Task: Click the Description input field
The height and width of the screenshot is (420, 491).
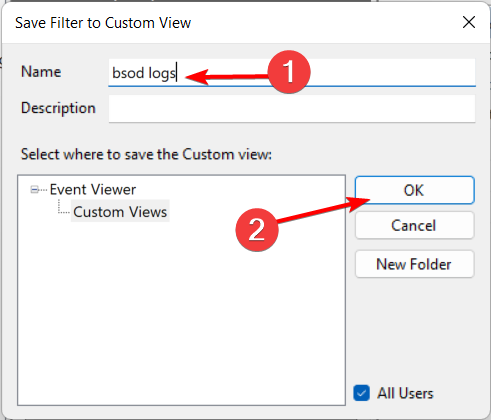Action: pyautogui.click(x=292, y=109)
